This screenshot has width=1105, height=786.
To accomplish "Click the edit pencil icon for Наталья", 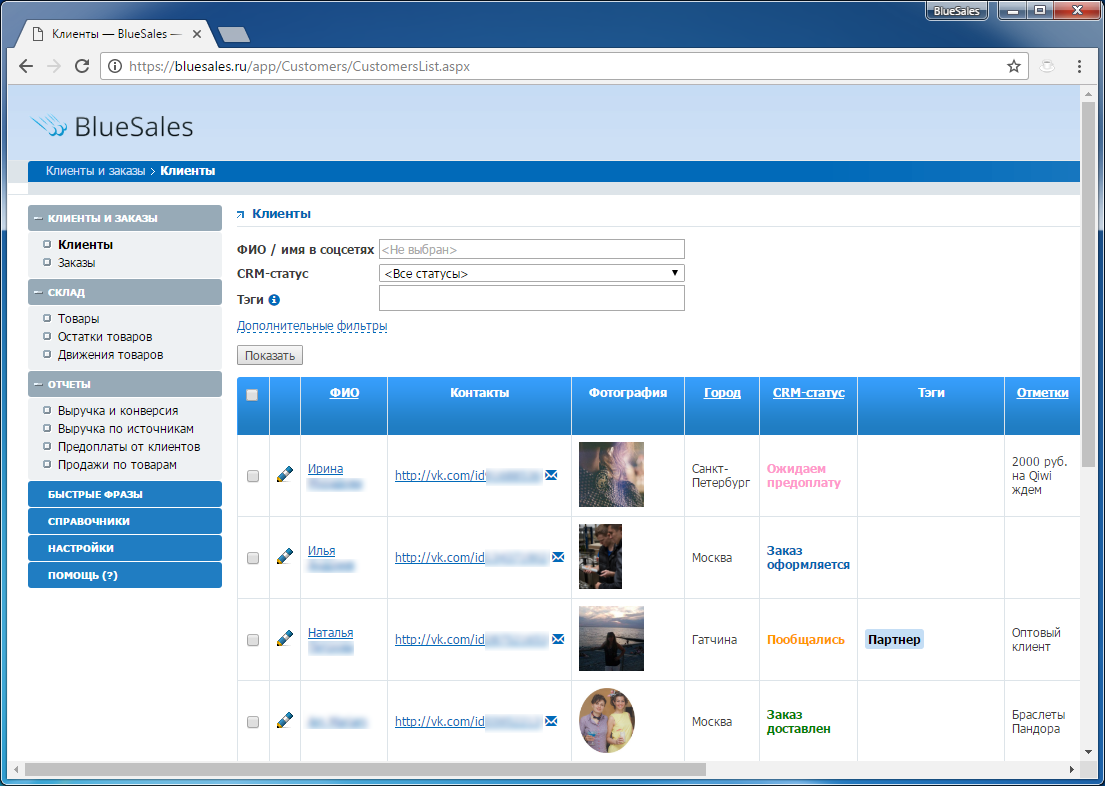I will point(285,638).
